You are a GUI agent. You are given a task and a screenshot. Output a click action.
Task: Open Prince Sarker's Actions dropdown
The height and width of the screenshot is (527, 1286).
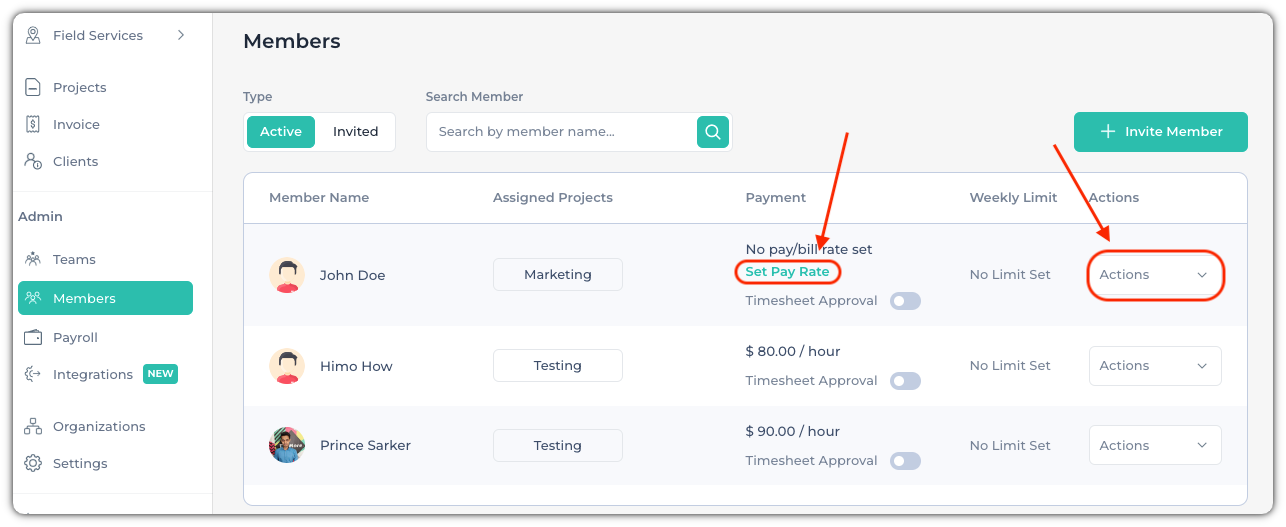coord(1155,446)
